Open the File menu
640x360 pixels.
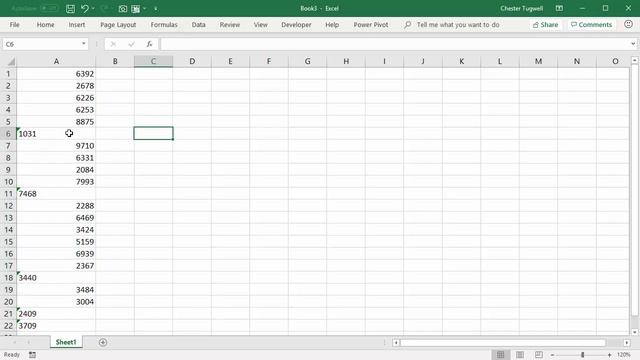pos(15,24)
